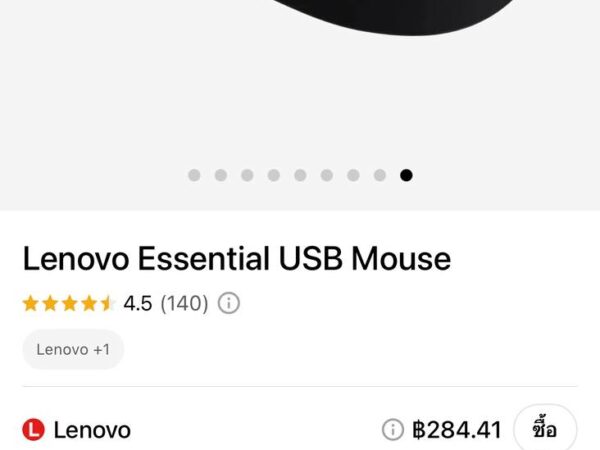600x450 pixels.
Task: Click the 4.5 rating score
Action: coord(138,303)
